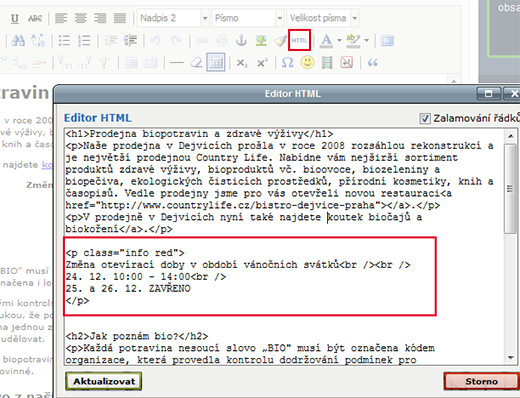Insert an emoticon with the smiley icon

[307, 62]
